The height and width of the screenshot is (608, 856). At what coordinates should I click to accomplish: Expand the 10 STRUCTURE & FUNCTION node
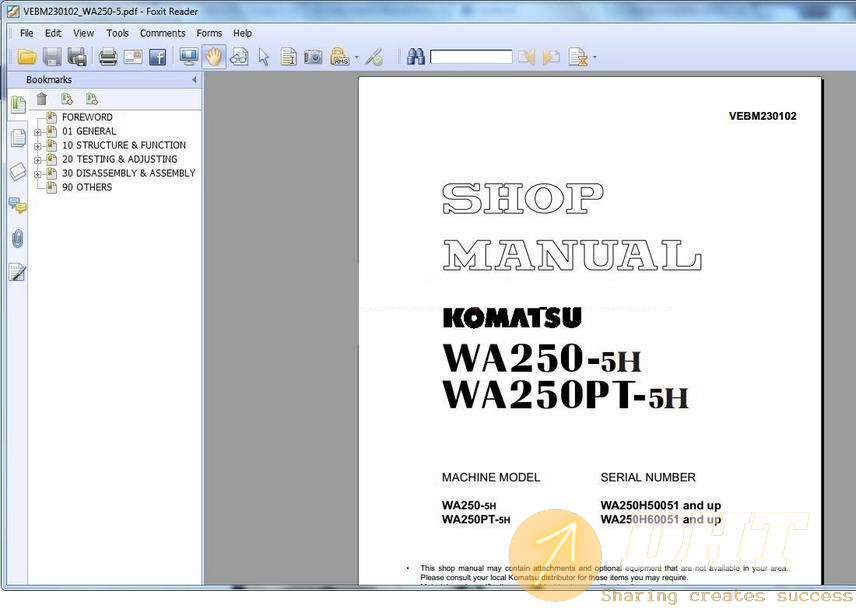coord(37,146)
